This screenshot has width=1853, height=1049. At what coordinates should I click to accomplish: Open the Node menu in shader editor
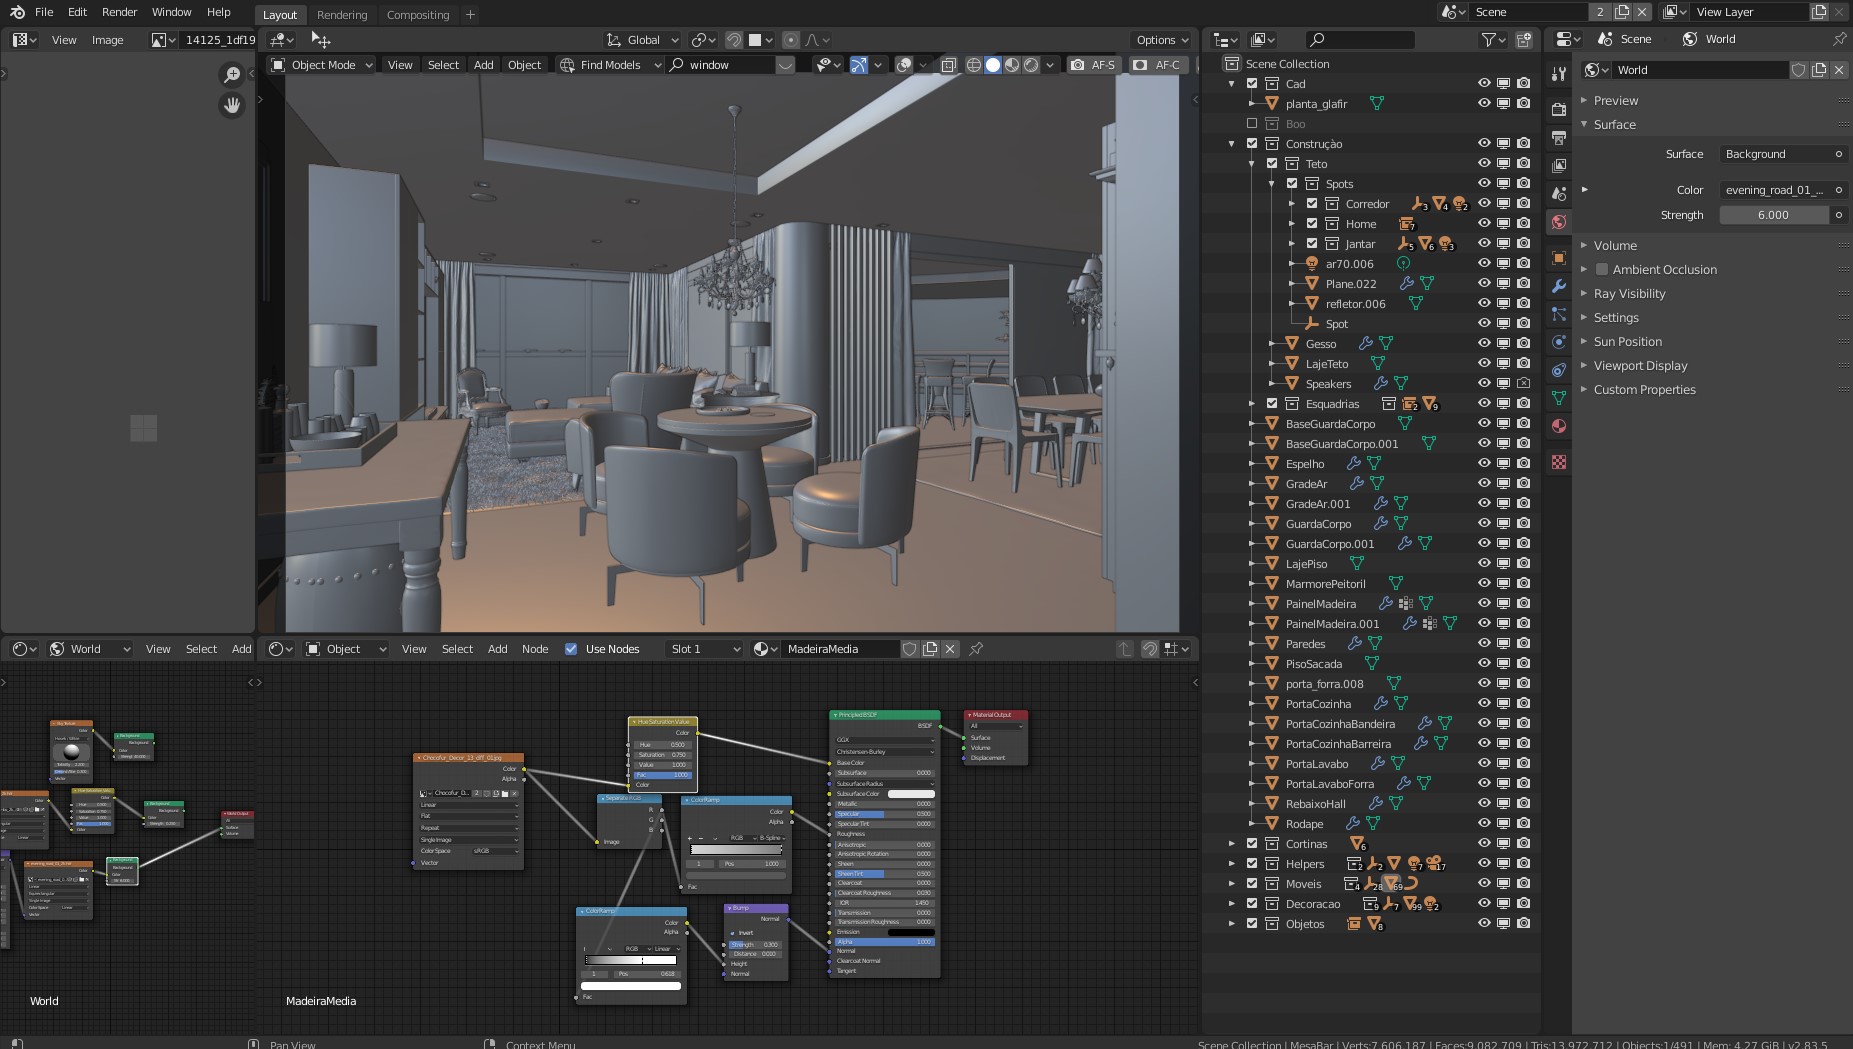(535, 649)
